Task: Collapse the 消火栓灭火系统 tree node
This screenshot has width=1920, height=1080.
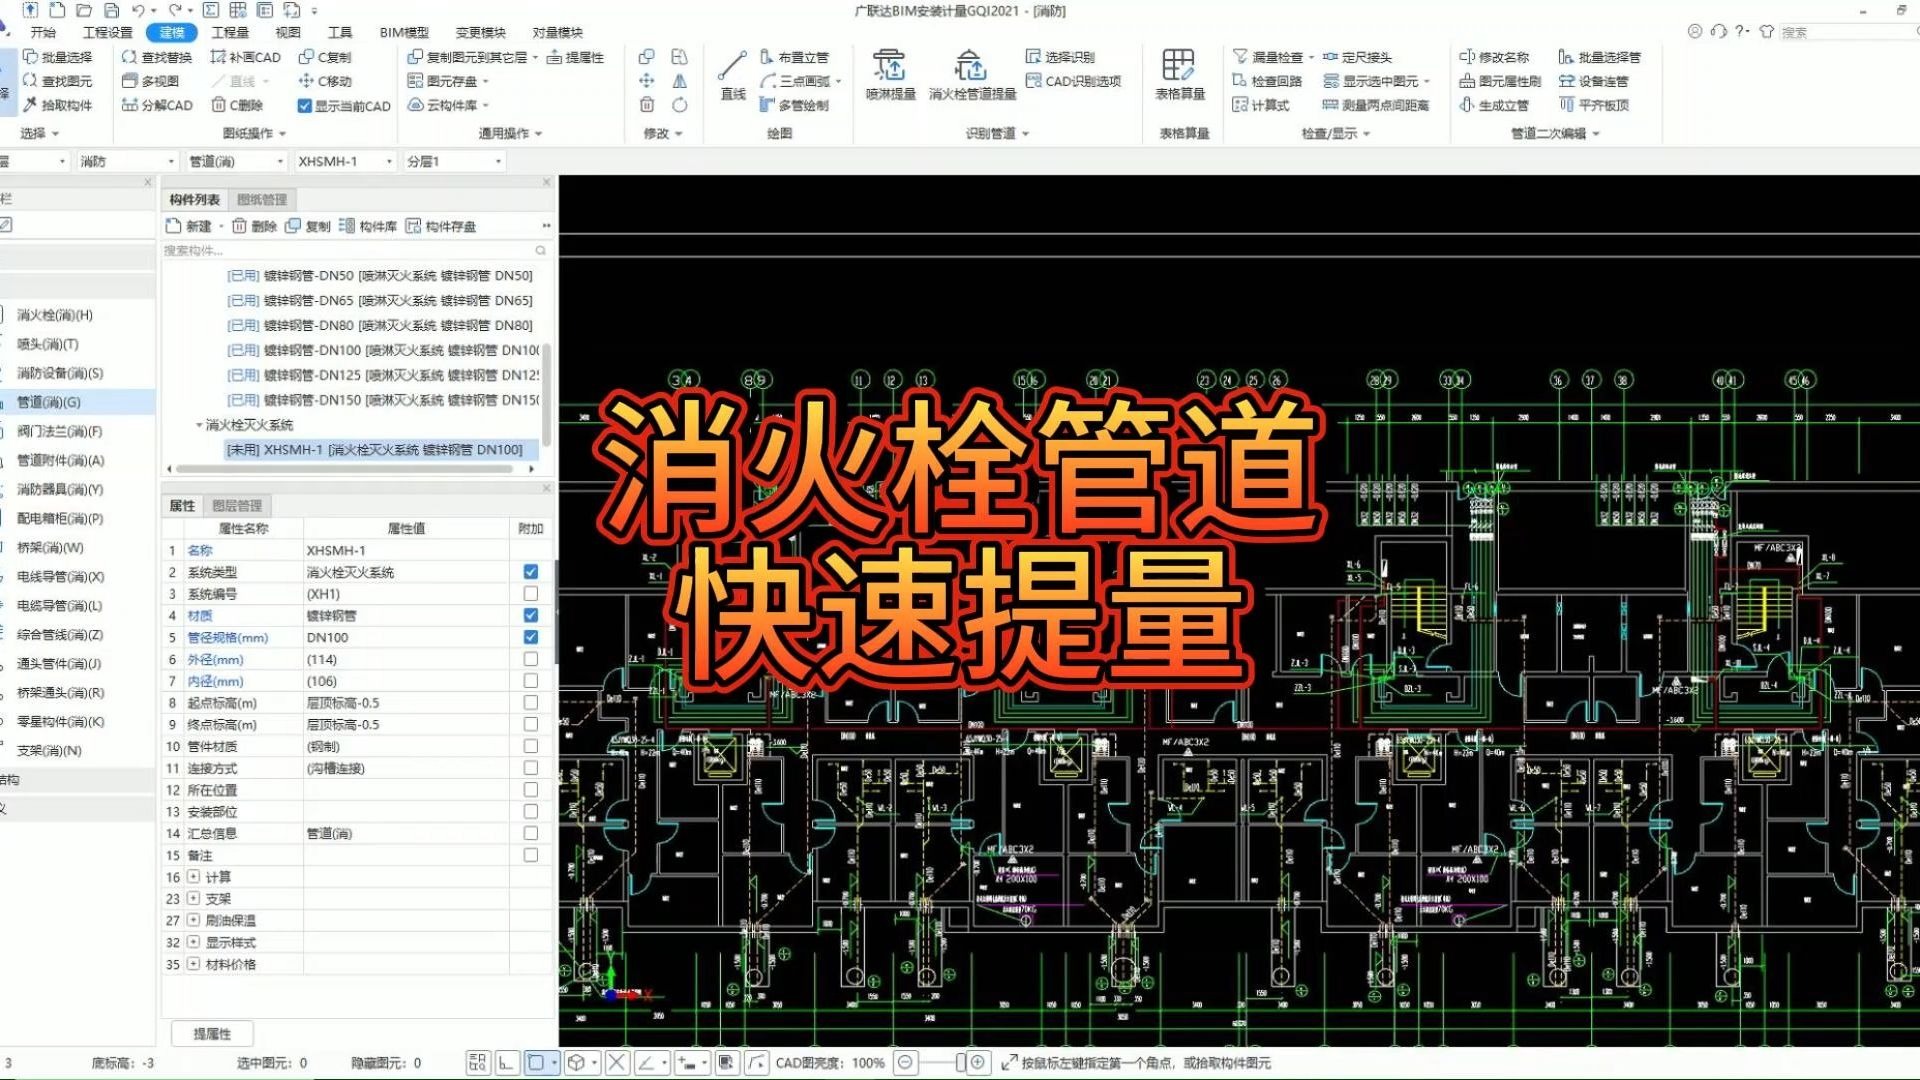Action: point(198,424)
